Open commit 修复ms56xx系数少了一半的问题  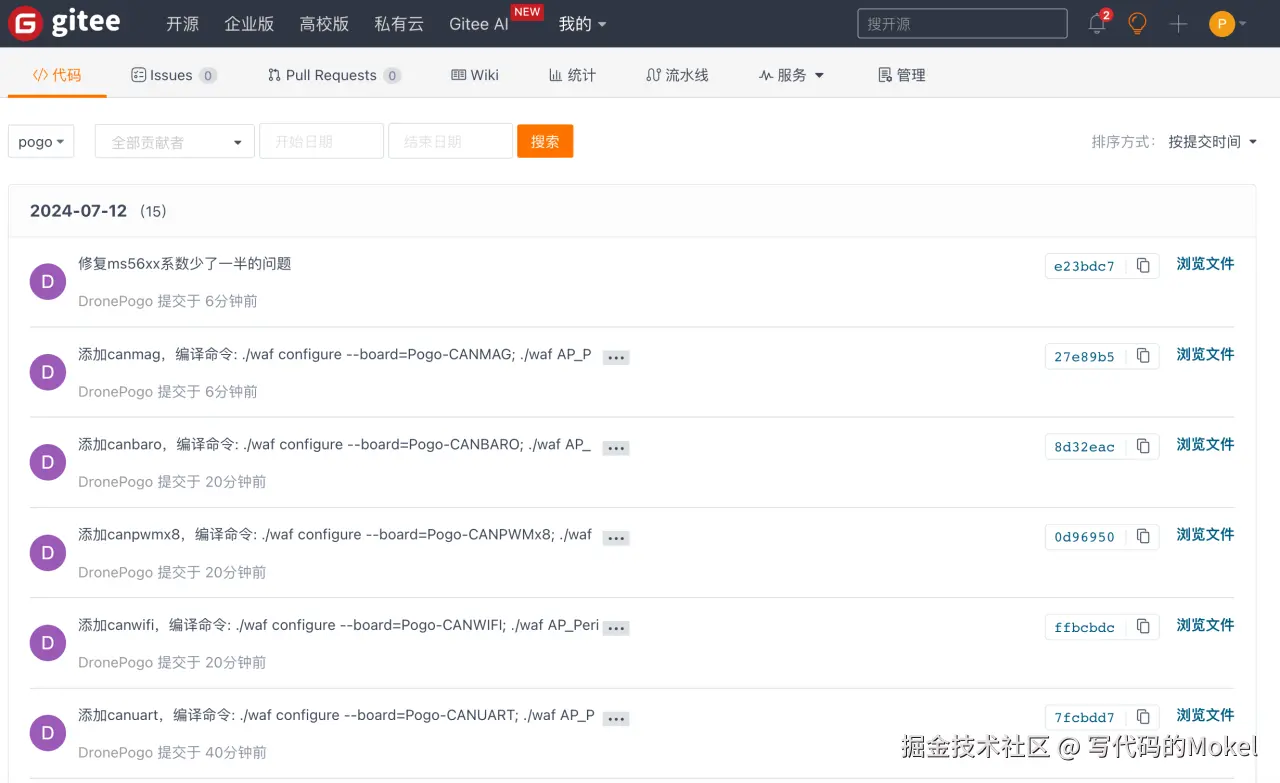tap(185, 264)
